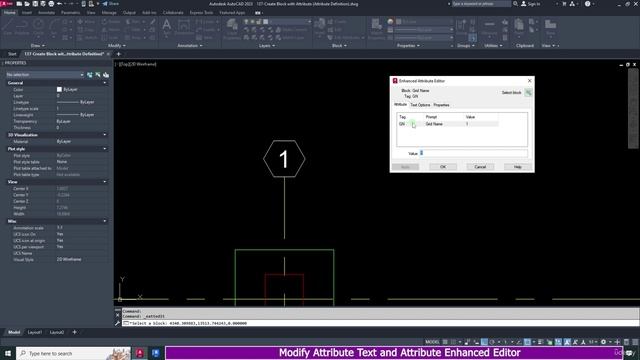This screenshot has width=640, height=360.
Task: Click the Apply button in Attribute Editor
Action: [405, 167]
